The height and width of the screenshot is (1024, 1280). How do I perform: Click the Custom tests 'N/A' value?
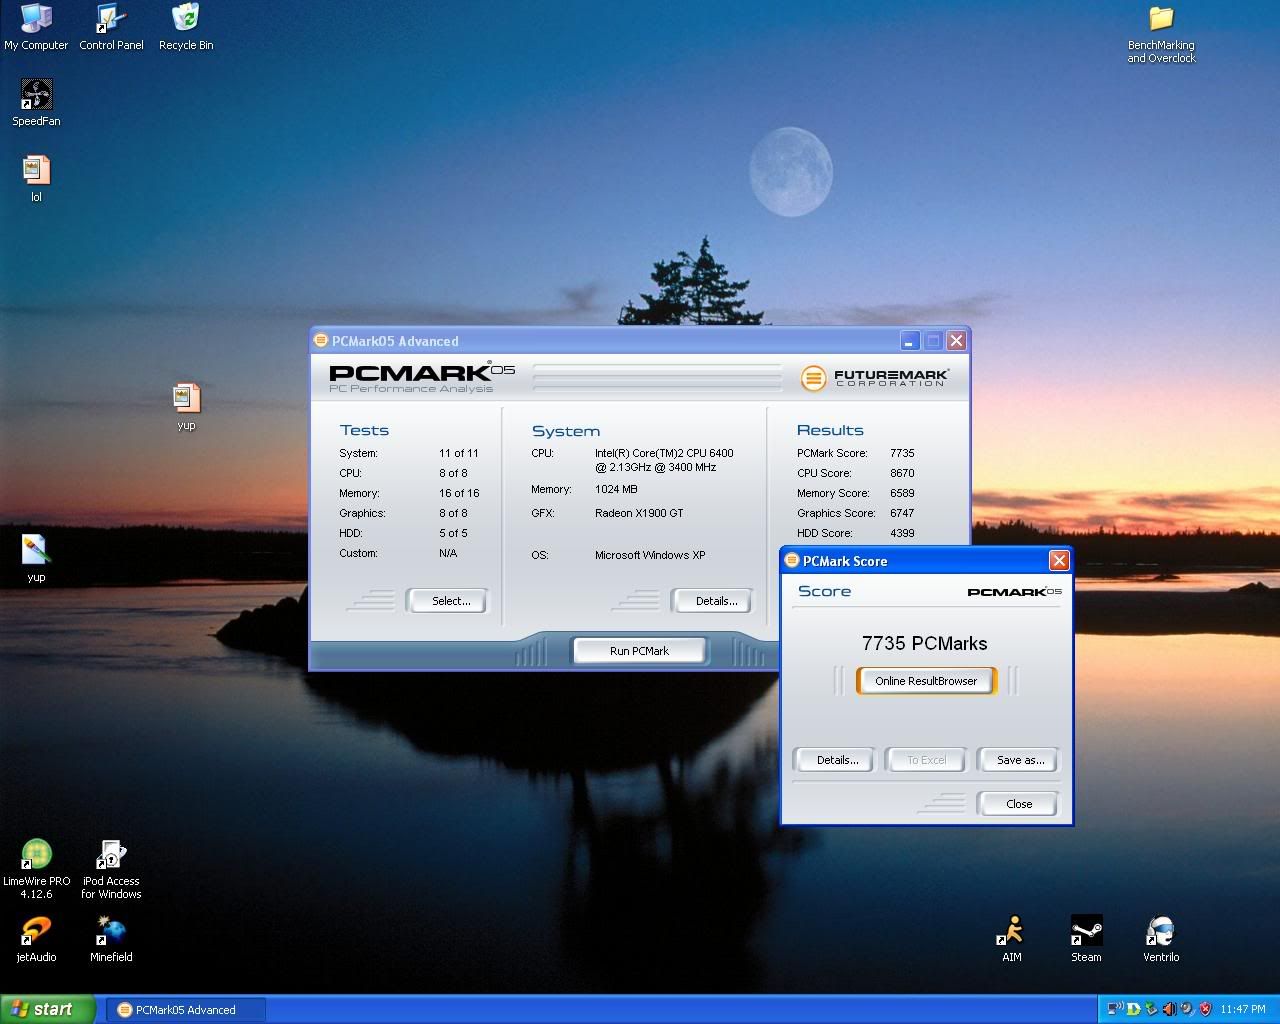tap(448, 553)
